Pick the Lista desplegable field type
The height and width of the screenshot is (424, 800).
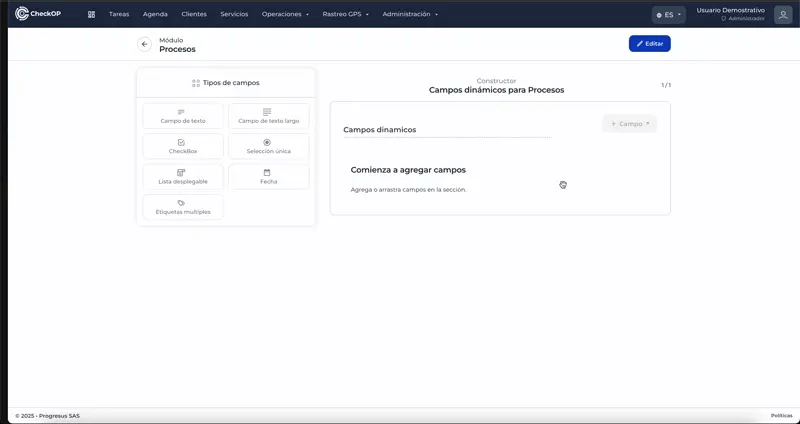tap(183, 177)
